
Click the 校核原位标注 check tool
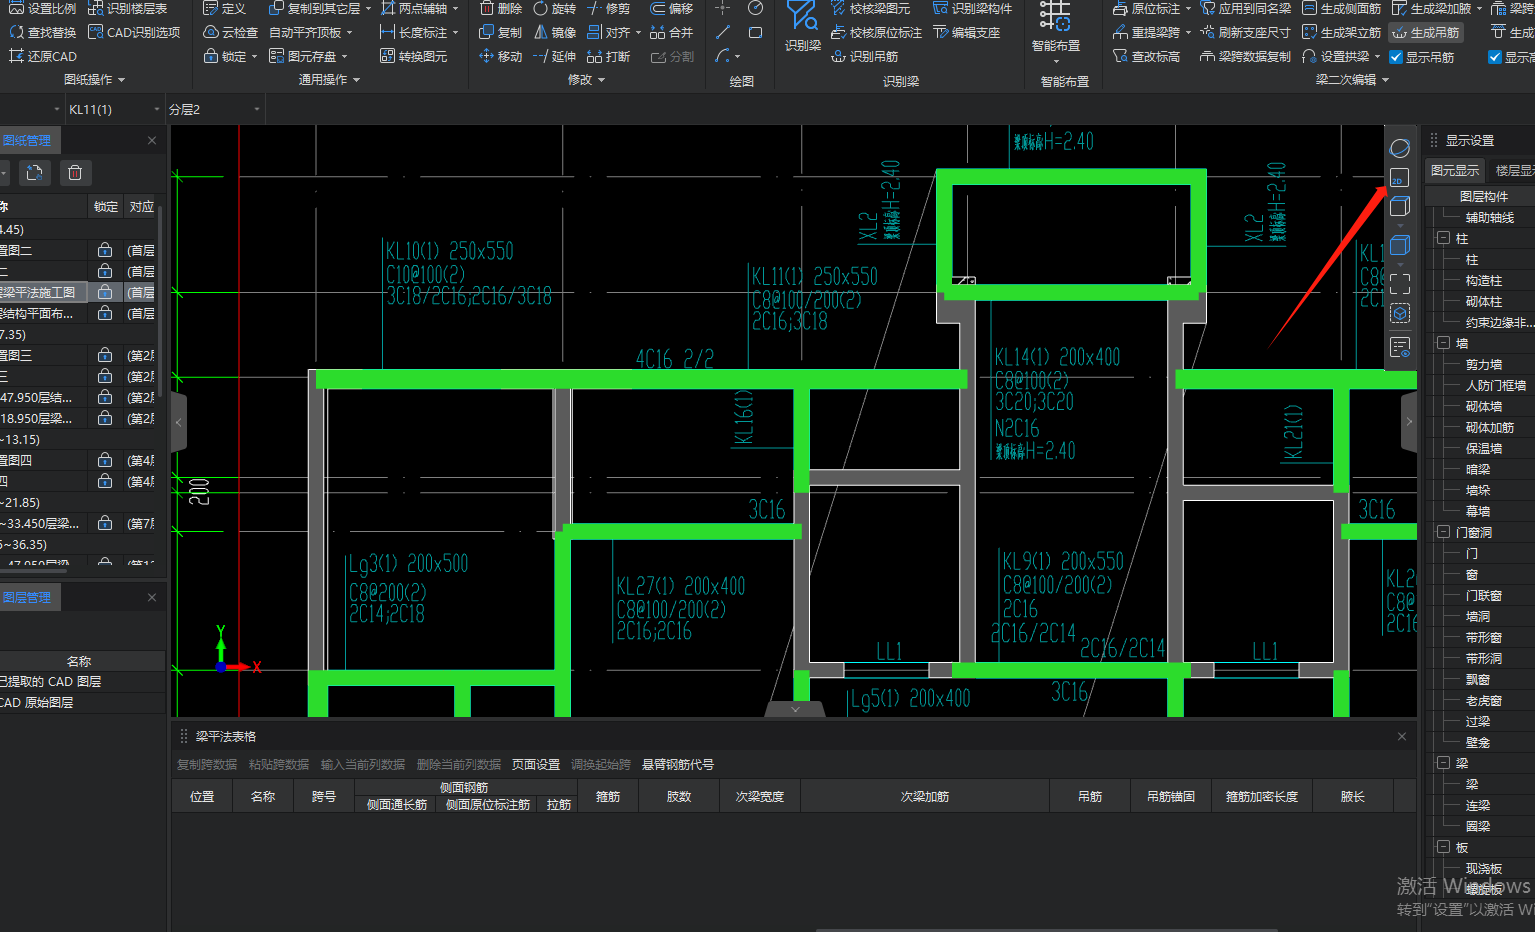(876, 32)
